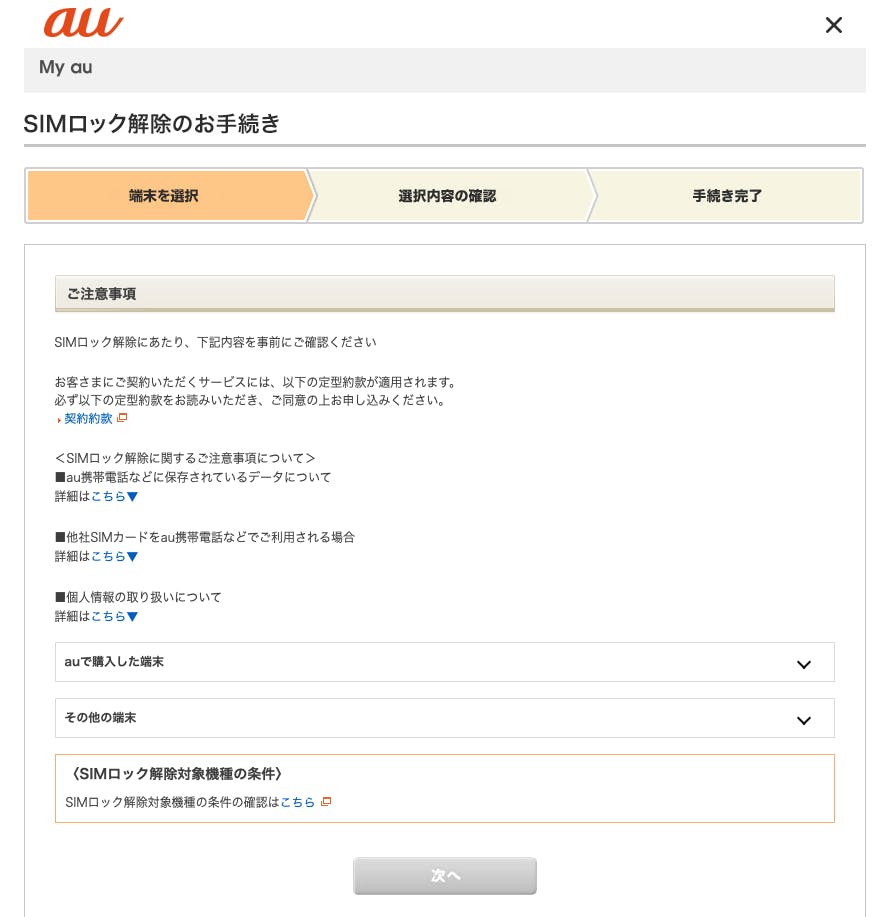Close the page with the X icon
The width and height of the screenshot is (893, 917).
(833, 25)
